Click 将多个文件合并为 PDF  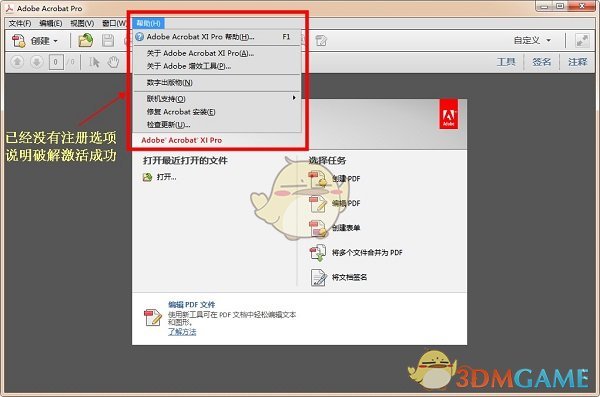click(x=367, y=253)
